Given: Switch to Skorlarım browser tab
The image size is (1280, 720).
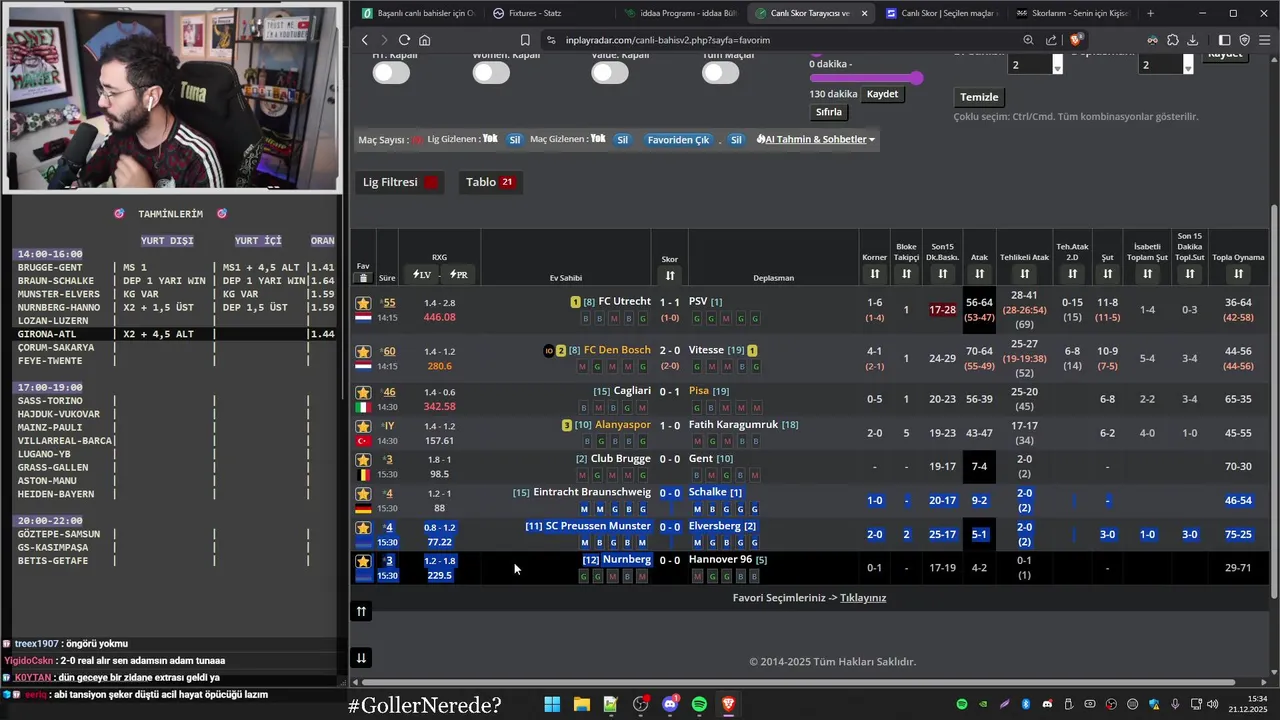Looking at the screenshot, I should (1072, 13).
